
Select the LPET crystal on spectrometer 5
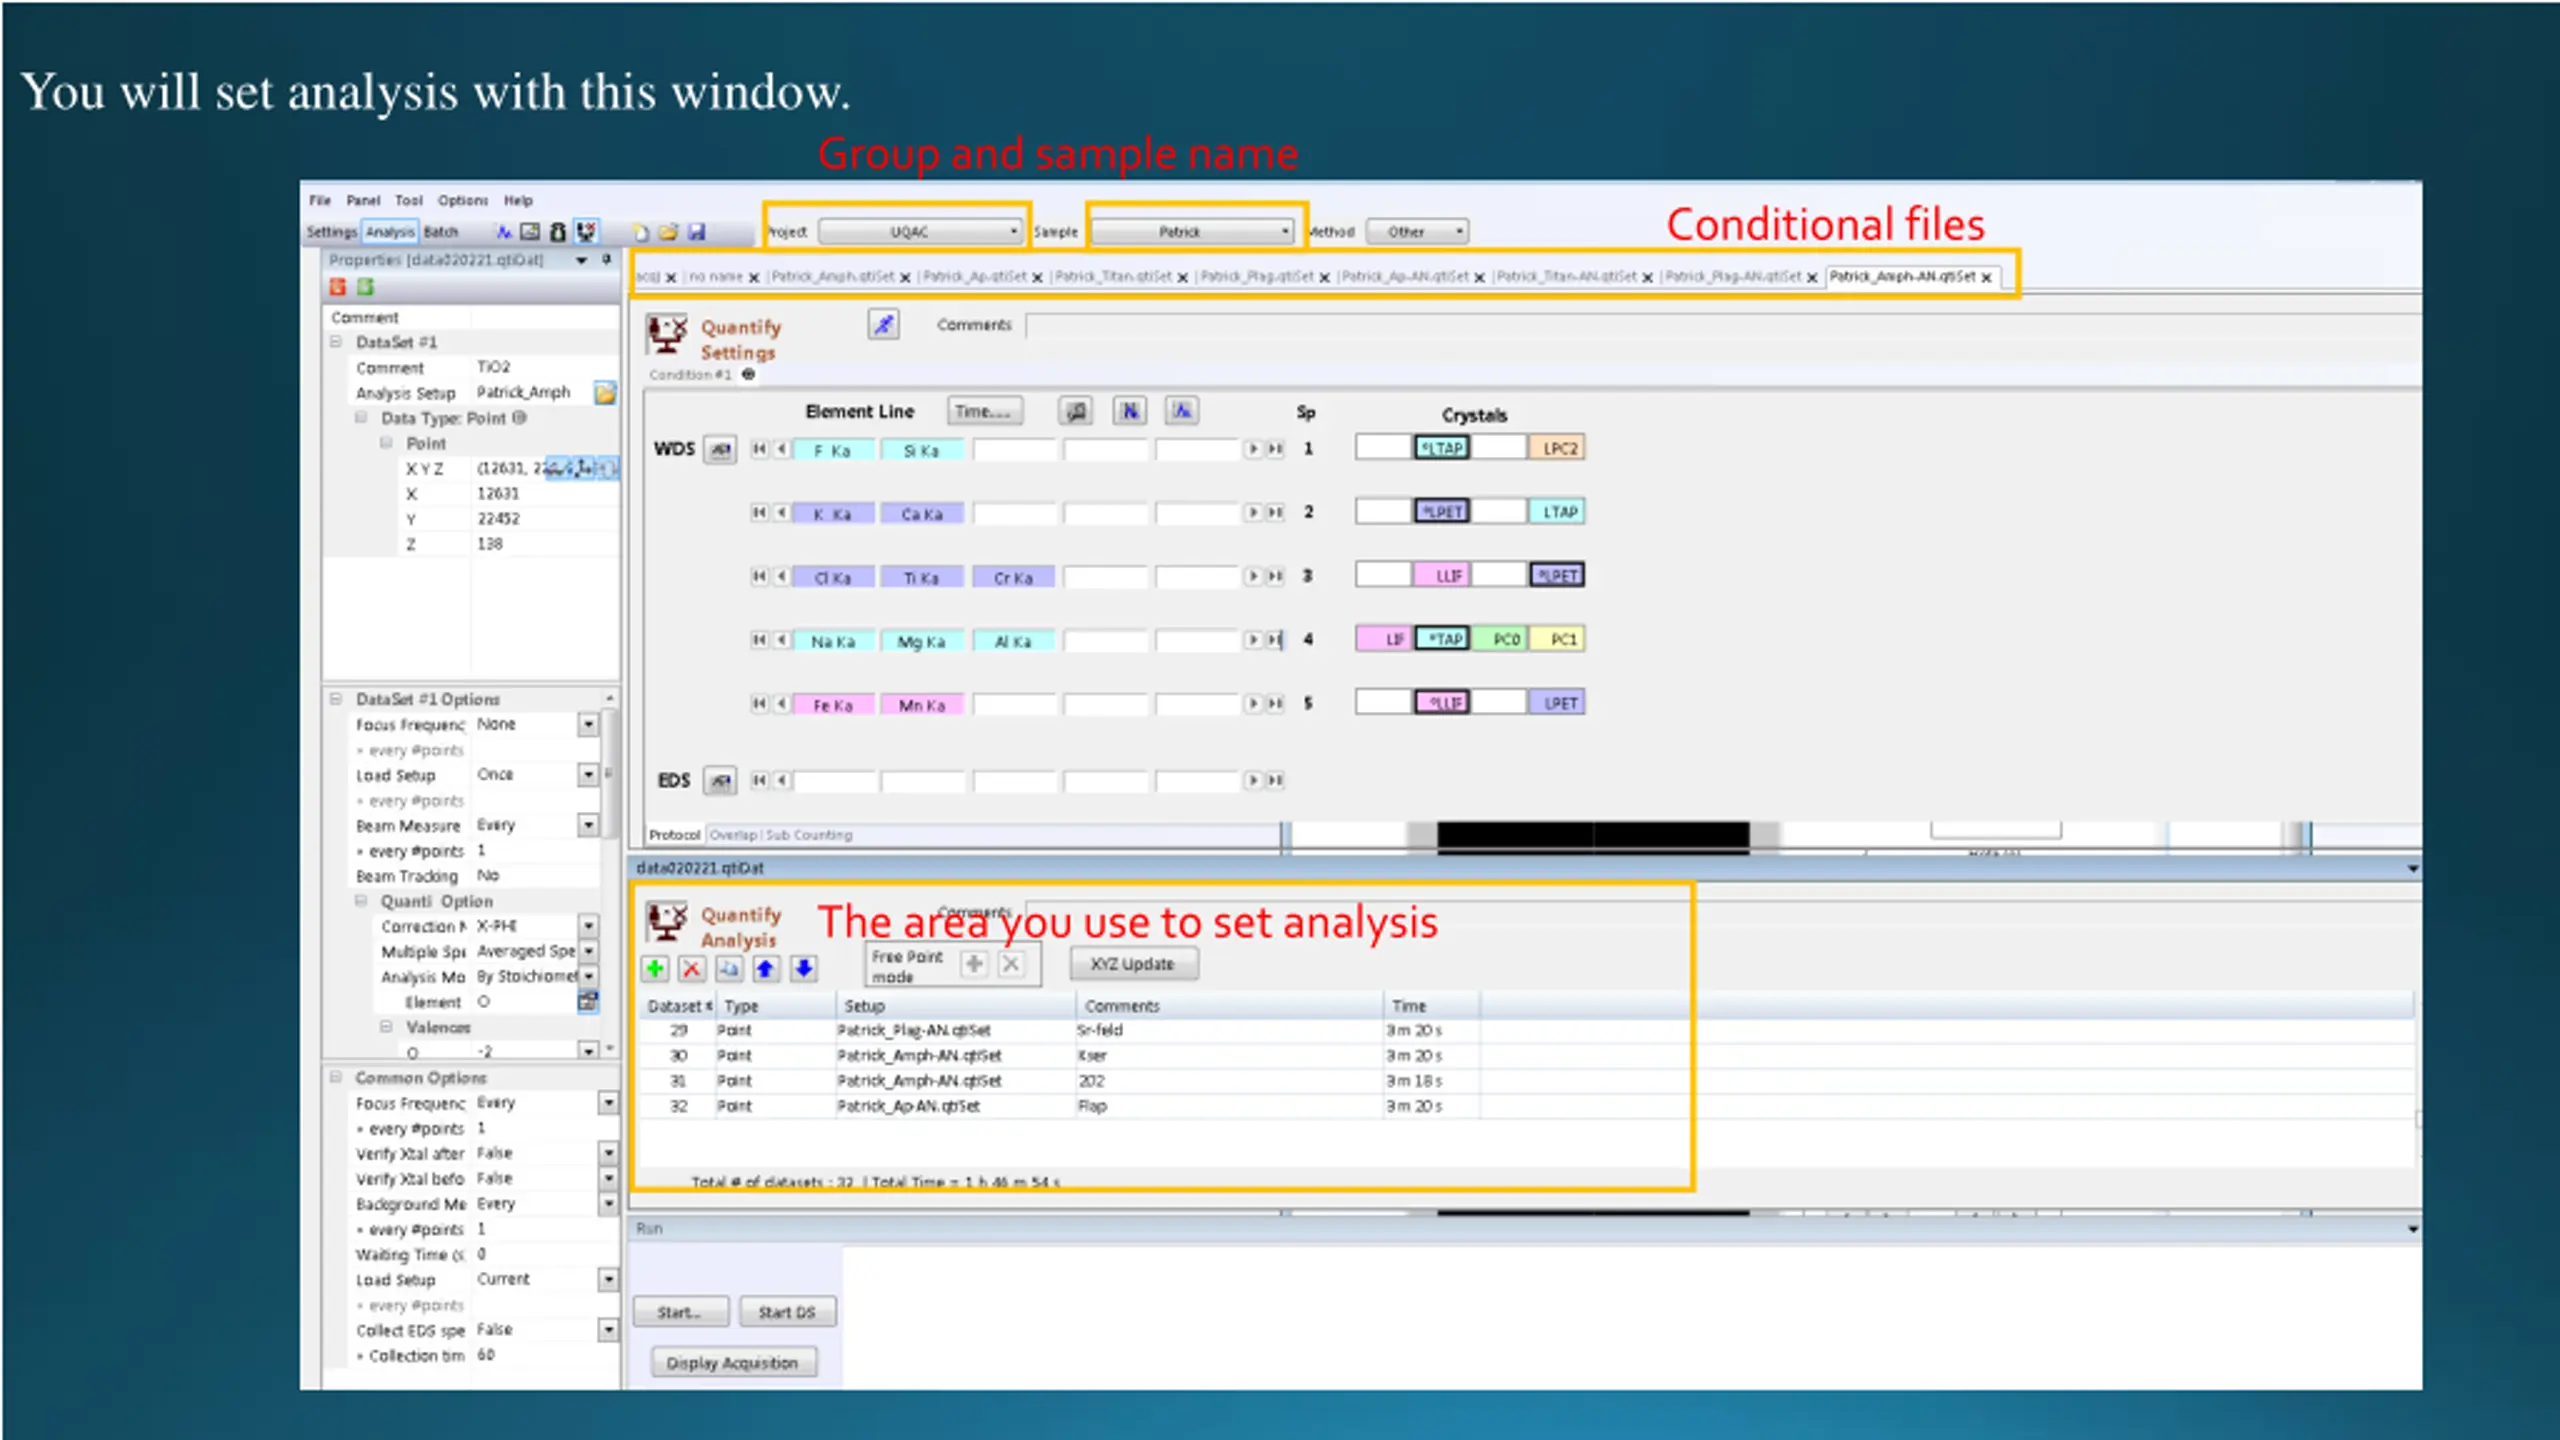1558,703
